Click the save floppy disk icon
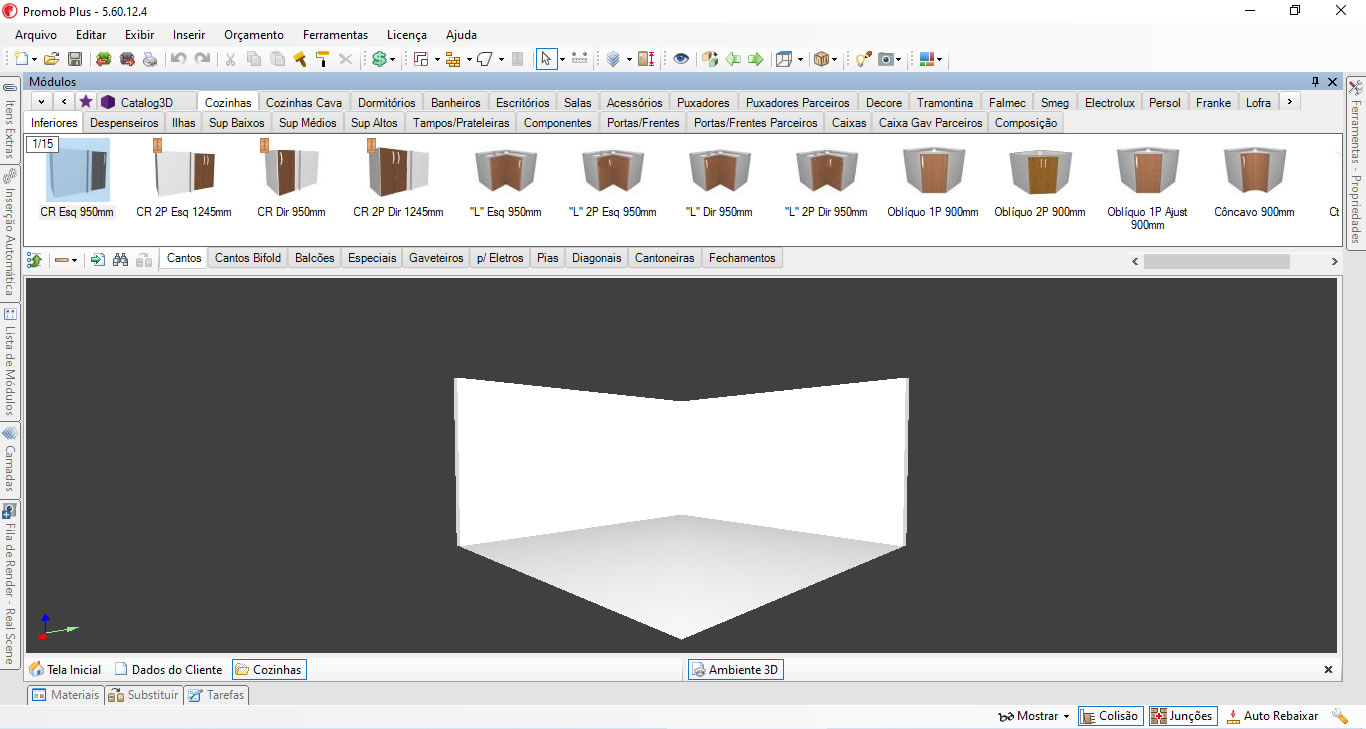The width and height of the screenshot is (1366, 729). (x=75, y=59)
